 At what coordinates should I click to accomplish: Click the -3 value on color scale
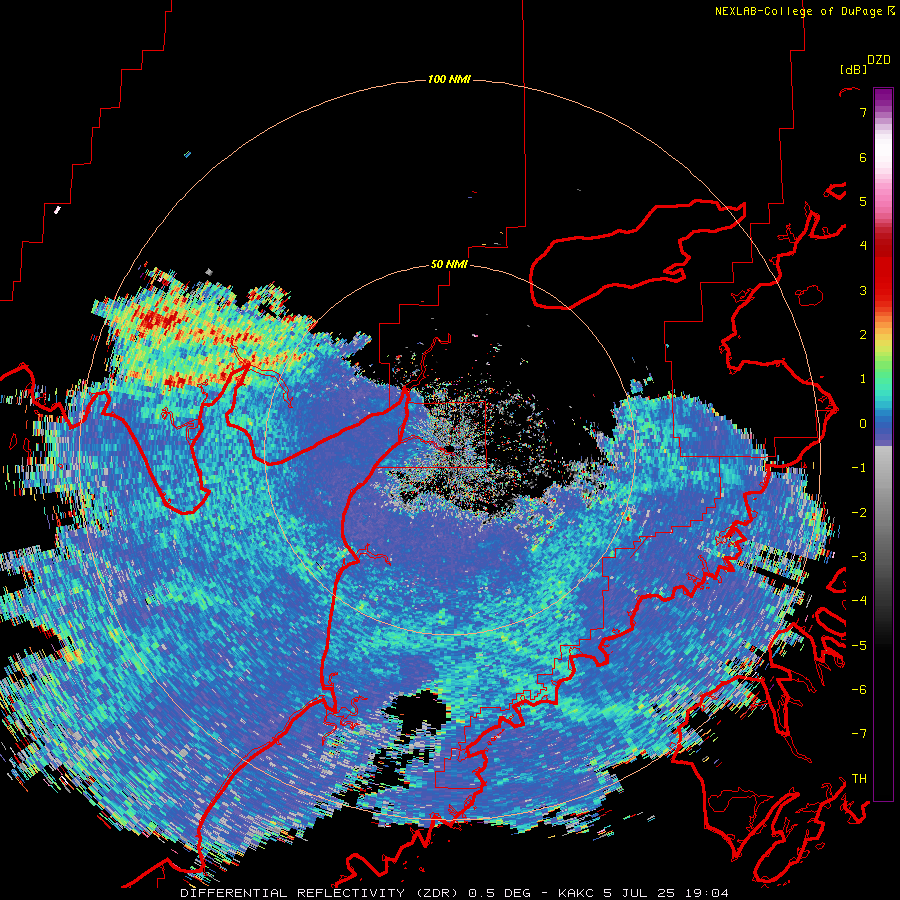859,557
